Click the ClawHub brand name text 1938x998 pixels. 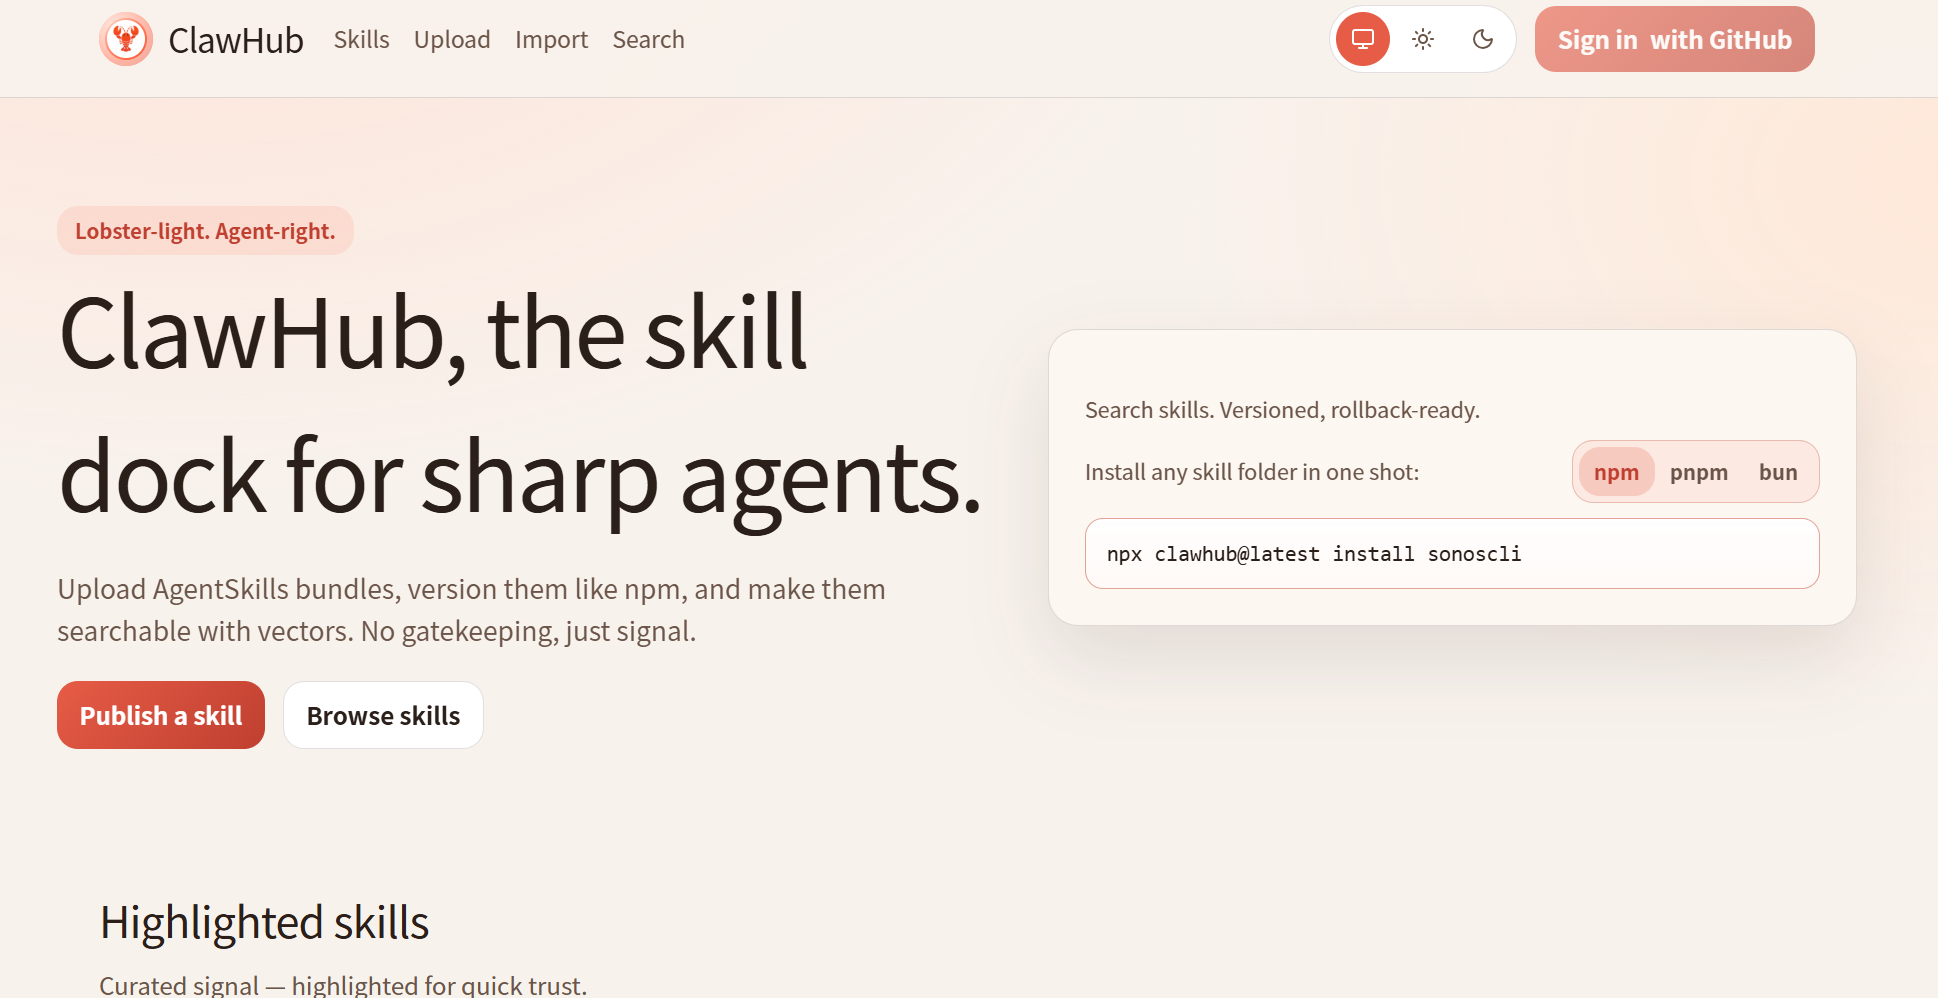236,41
